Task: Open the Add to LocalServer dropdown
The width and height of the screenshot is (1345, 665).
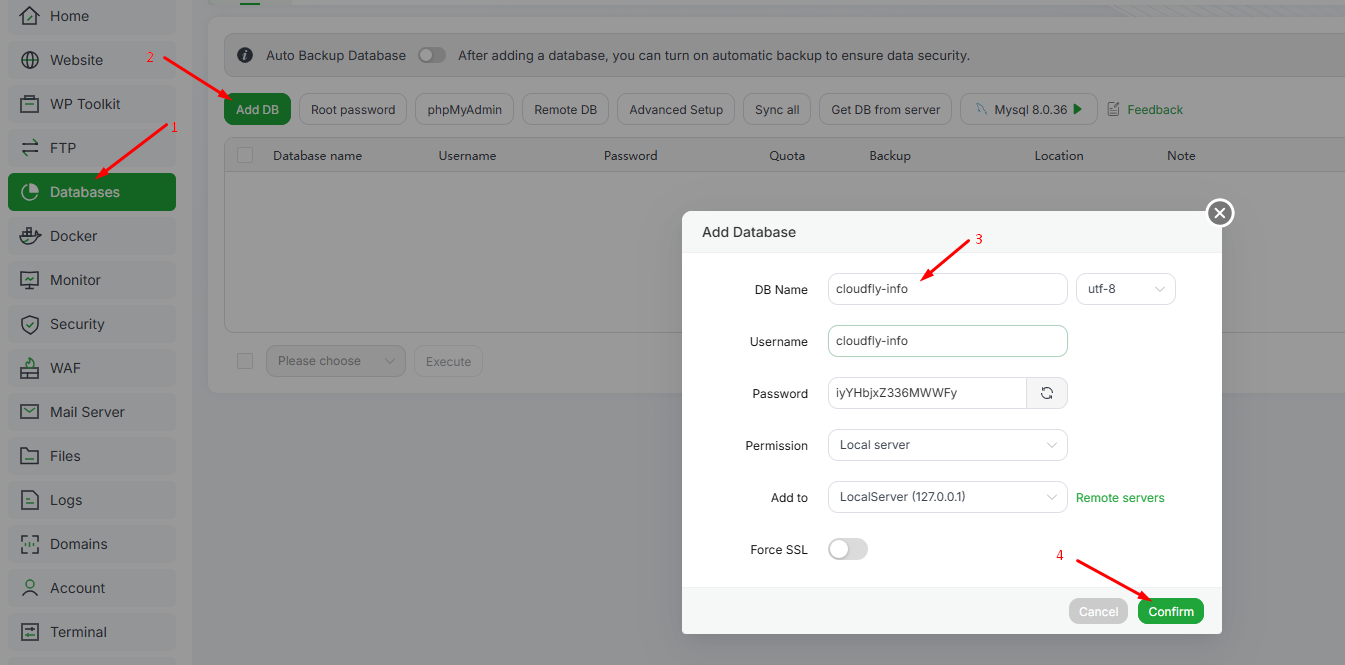Action: pos(947,497)
